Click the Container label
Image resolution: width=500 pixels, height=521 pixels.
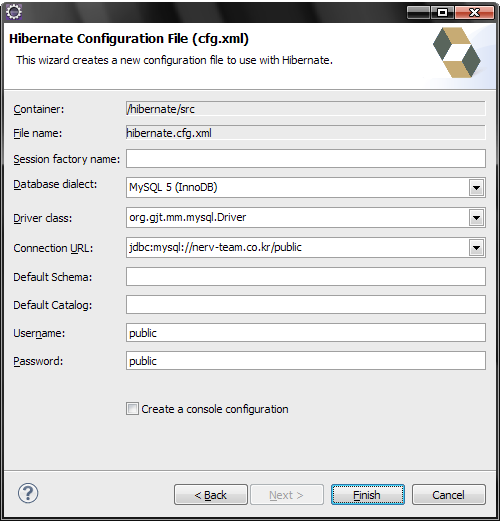(x=39, y=109)
